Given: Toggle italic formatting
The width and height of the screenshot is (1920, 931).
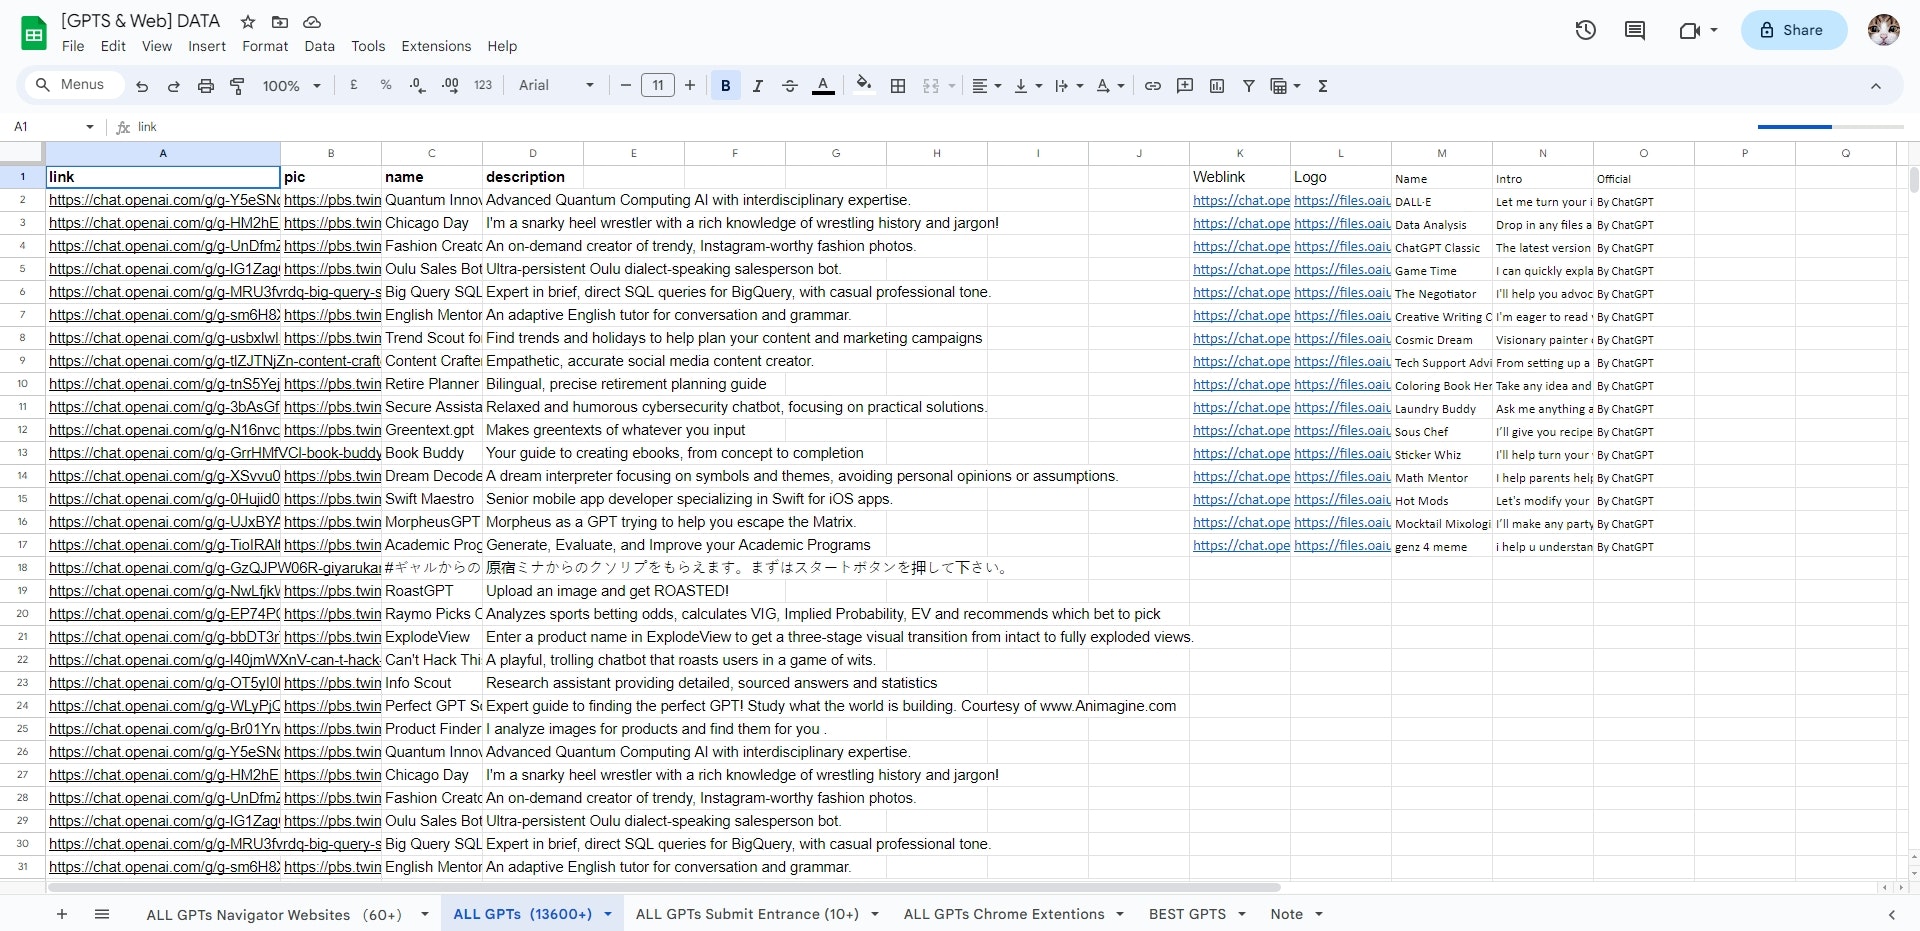Looking at the screenshot, I should (x=757, y=86).
